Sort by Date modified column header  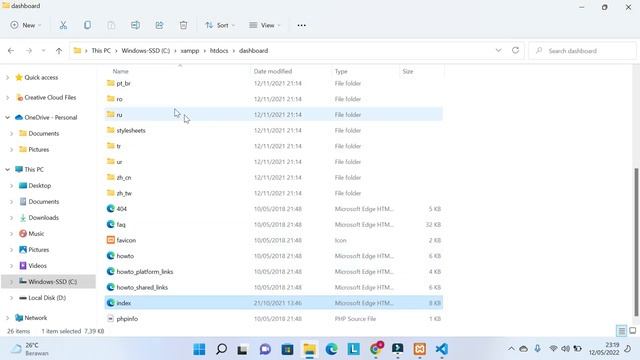coord(273,71)
